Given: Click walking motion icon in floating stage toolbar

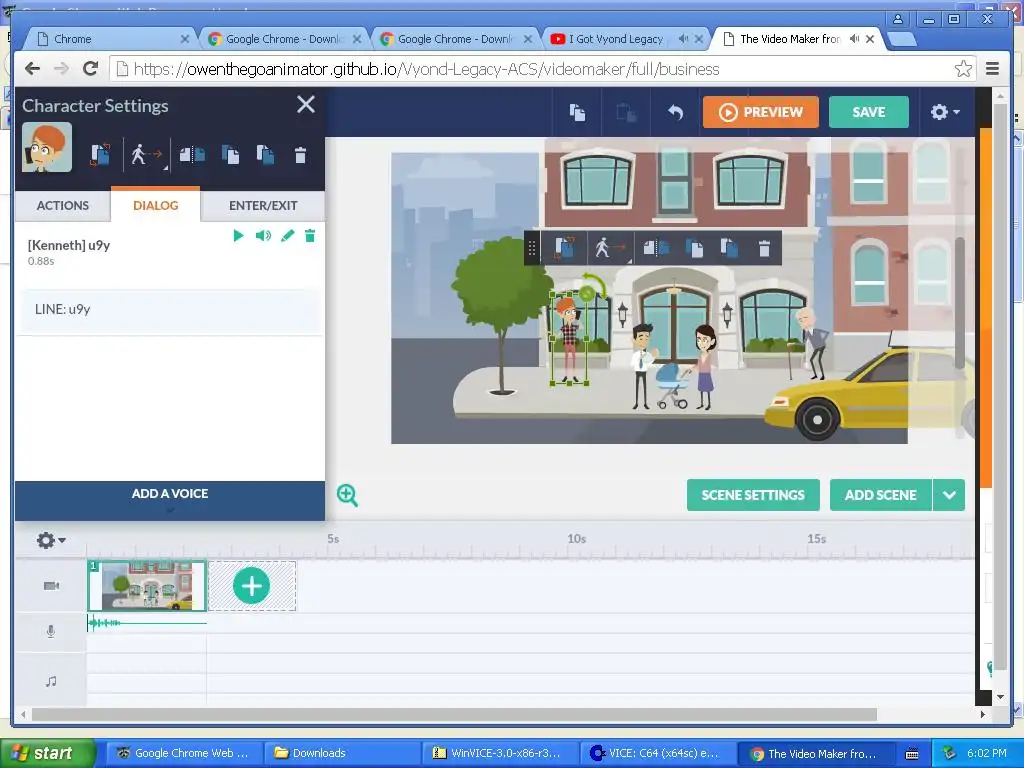Looking at the screenshot, I should point(610,248).
